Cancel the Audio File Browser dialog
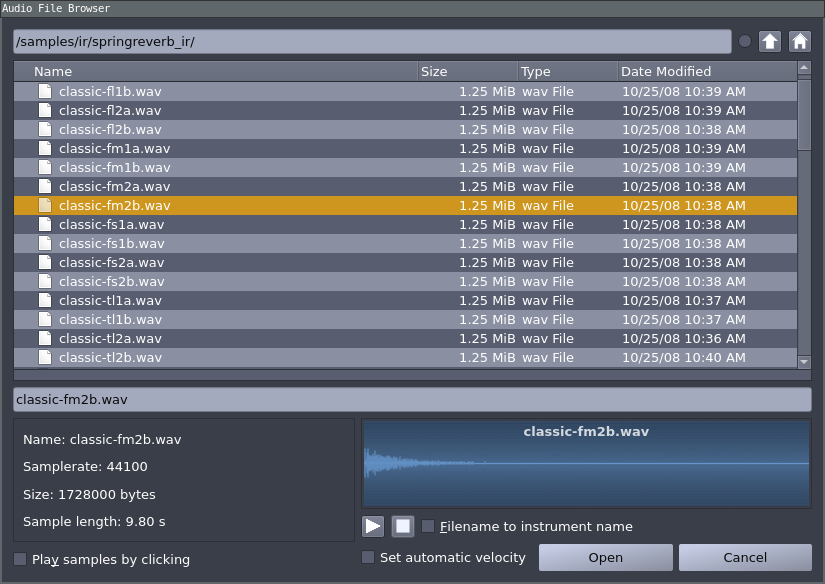This screenshot has width=825, height=584. [745, 557]
